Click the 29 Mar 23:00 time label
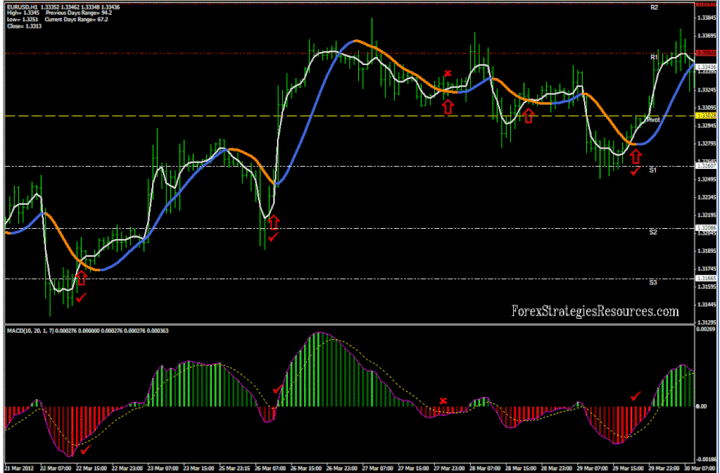This screenshot has height=473, width=720. [664, 468]
